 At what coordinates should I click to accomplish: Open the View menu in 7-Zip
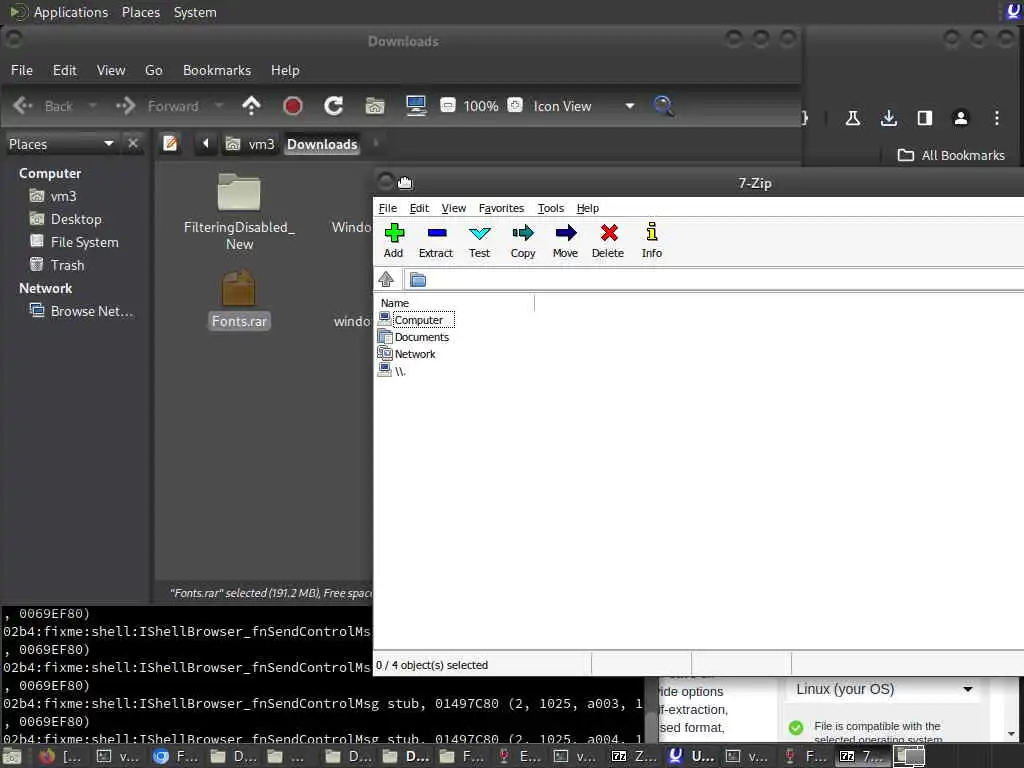click(453, 208)
